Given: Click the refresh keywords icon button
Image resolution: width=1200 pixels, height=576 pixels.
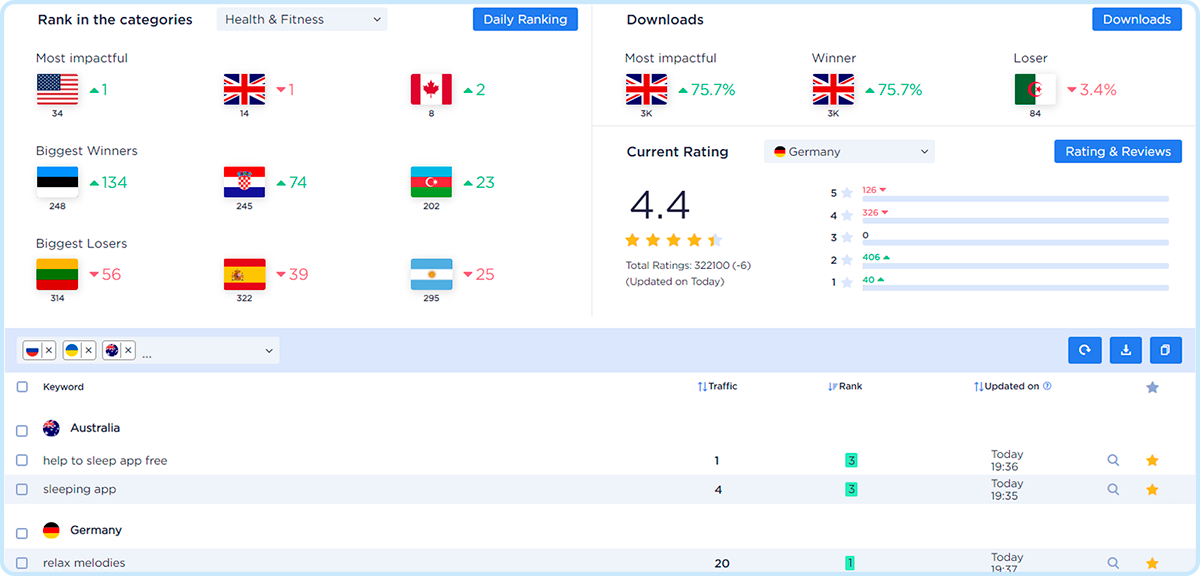Looking at the screenshot, I should click(1084, 350).
